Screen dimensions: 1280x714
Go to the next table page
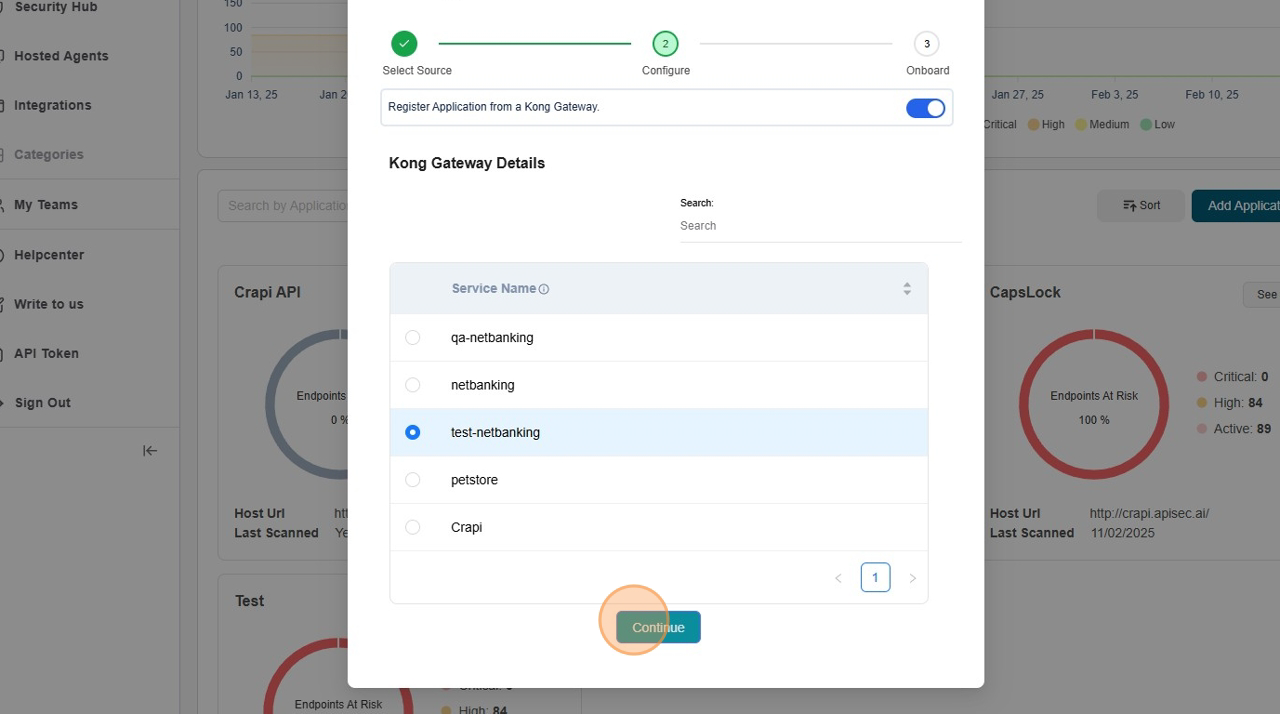(x=912, y=578)
